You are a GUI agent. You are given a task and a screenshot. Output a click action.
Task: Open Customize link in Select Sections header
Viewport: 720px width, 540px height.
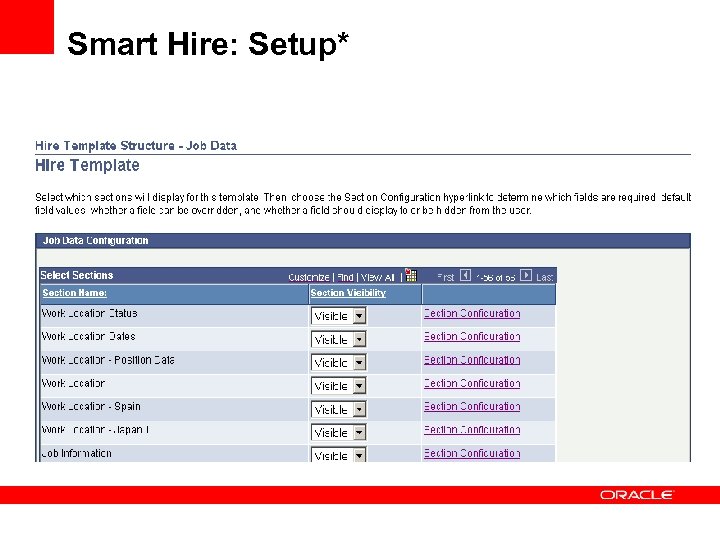click(309, 277)
